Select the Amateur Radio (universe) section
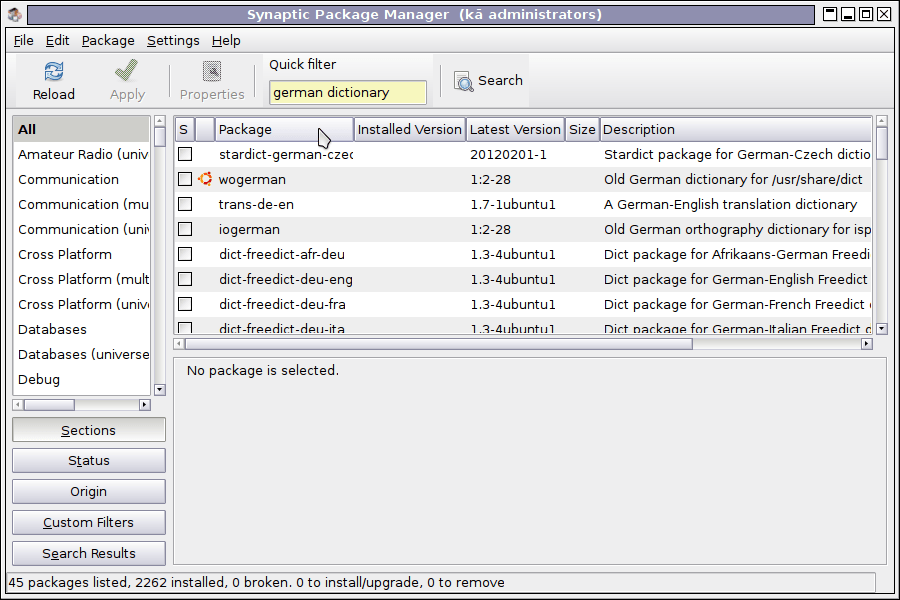This screenshot has height=600, width=900. 81,154
